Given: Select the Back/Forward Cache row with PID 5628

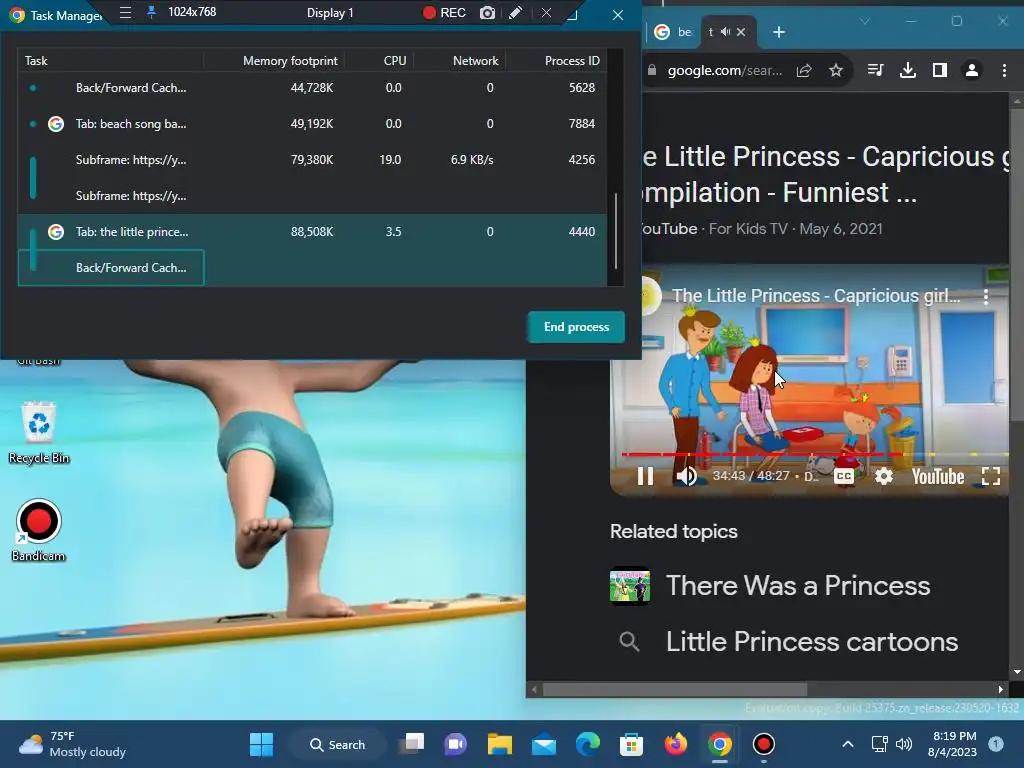Looking at the screenshot, I should tap(312, 88).
